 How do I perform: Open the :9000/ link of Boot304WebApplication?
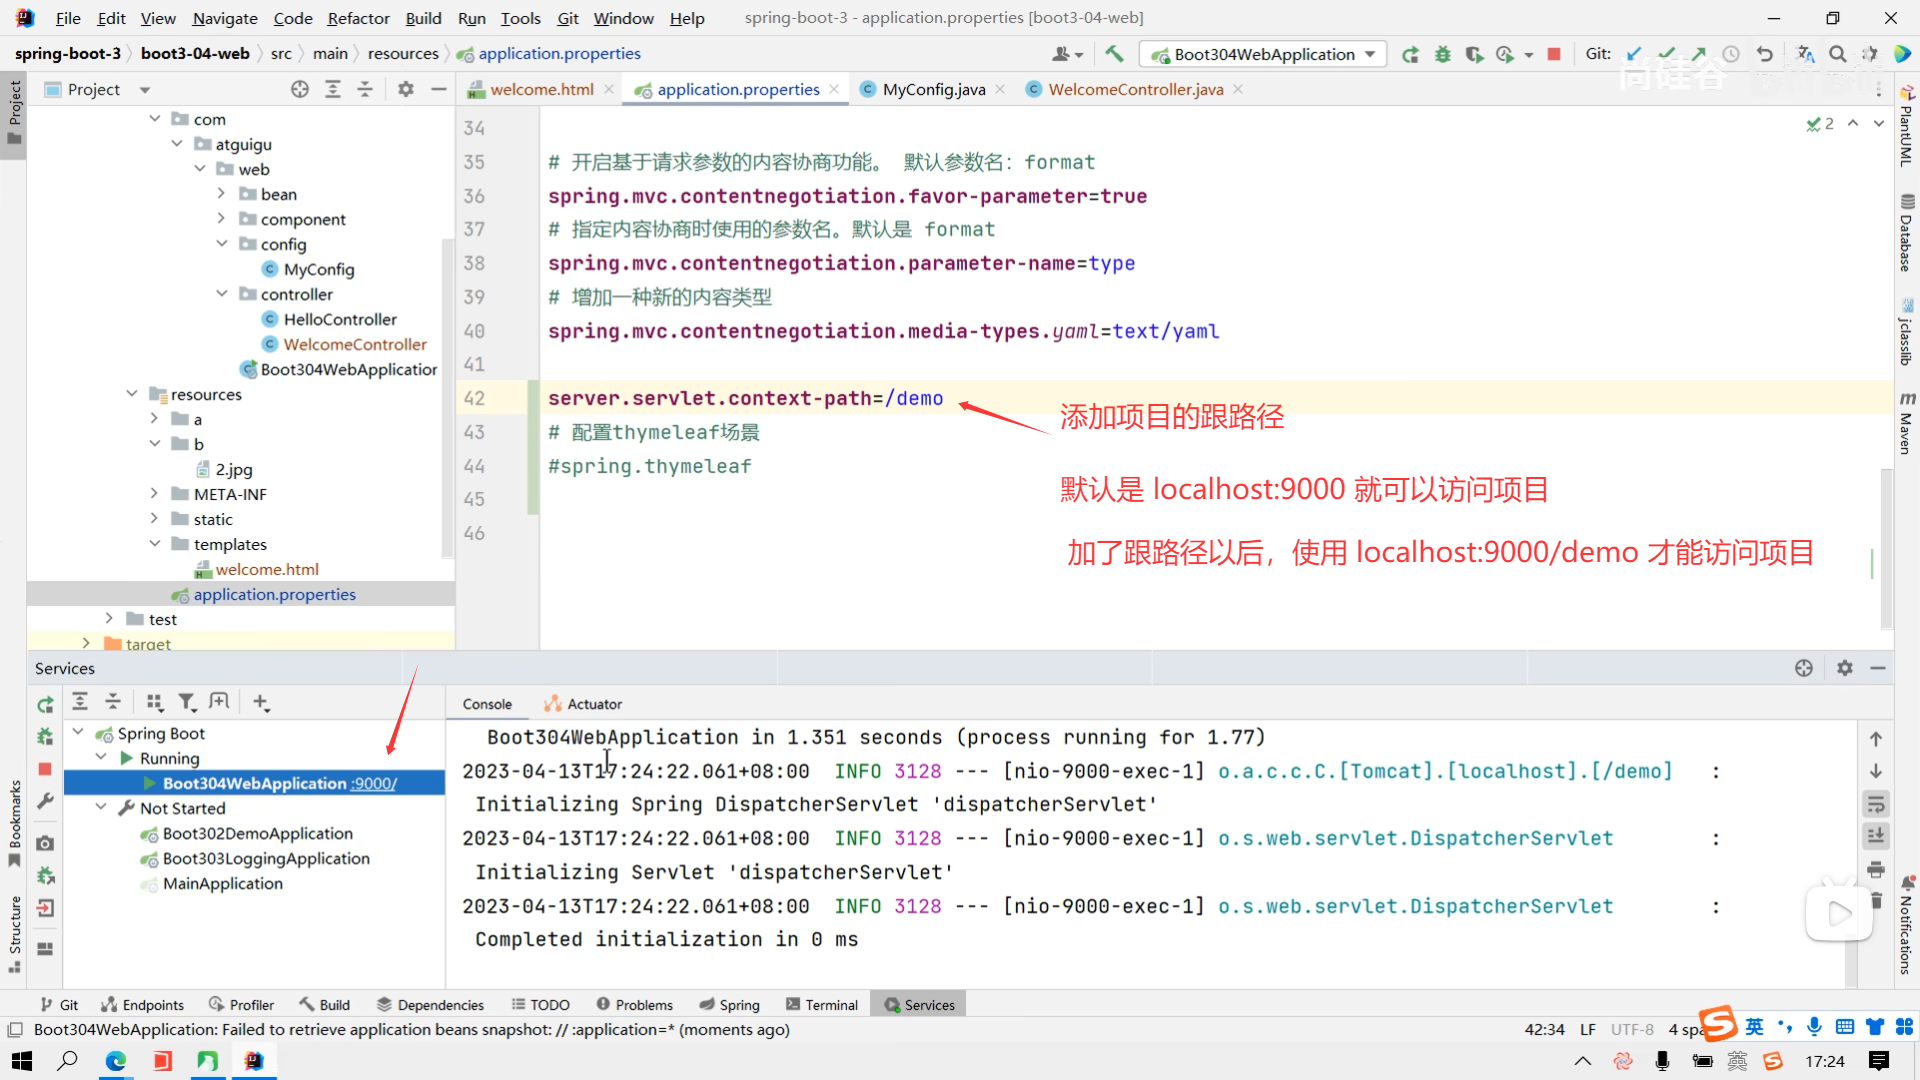coord(374,783)
